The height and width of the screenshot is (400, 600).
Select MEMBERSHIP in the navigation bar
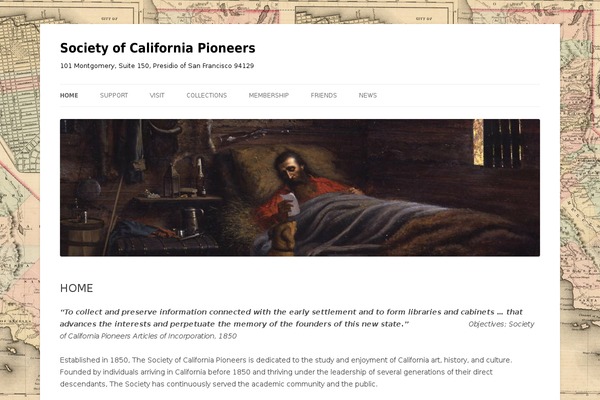click(x=269, y=95)
